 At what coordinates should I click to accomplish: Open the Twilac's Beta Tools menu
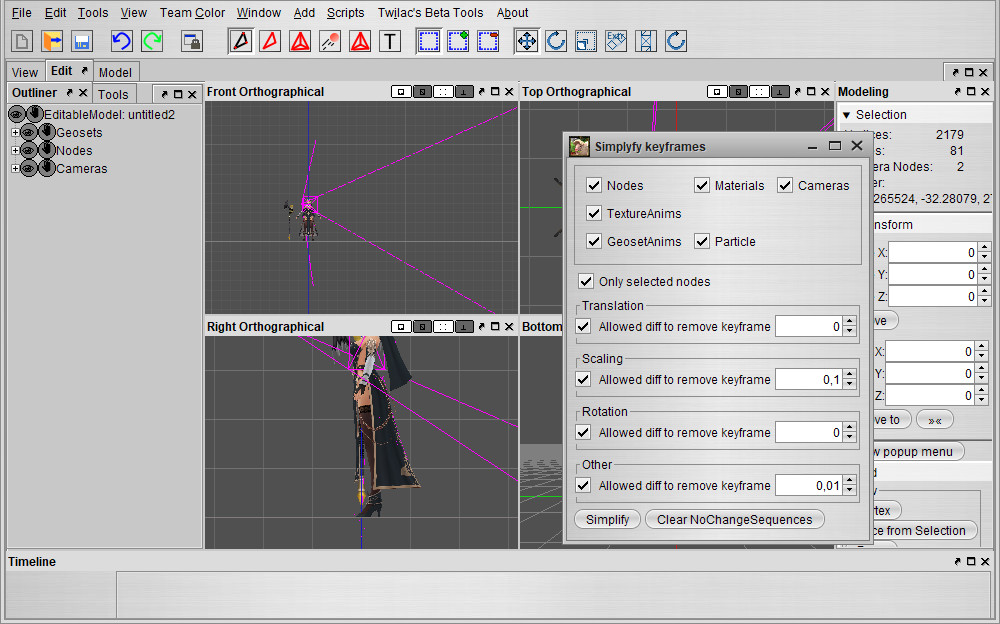point(430,13)
